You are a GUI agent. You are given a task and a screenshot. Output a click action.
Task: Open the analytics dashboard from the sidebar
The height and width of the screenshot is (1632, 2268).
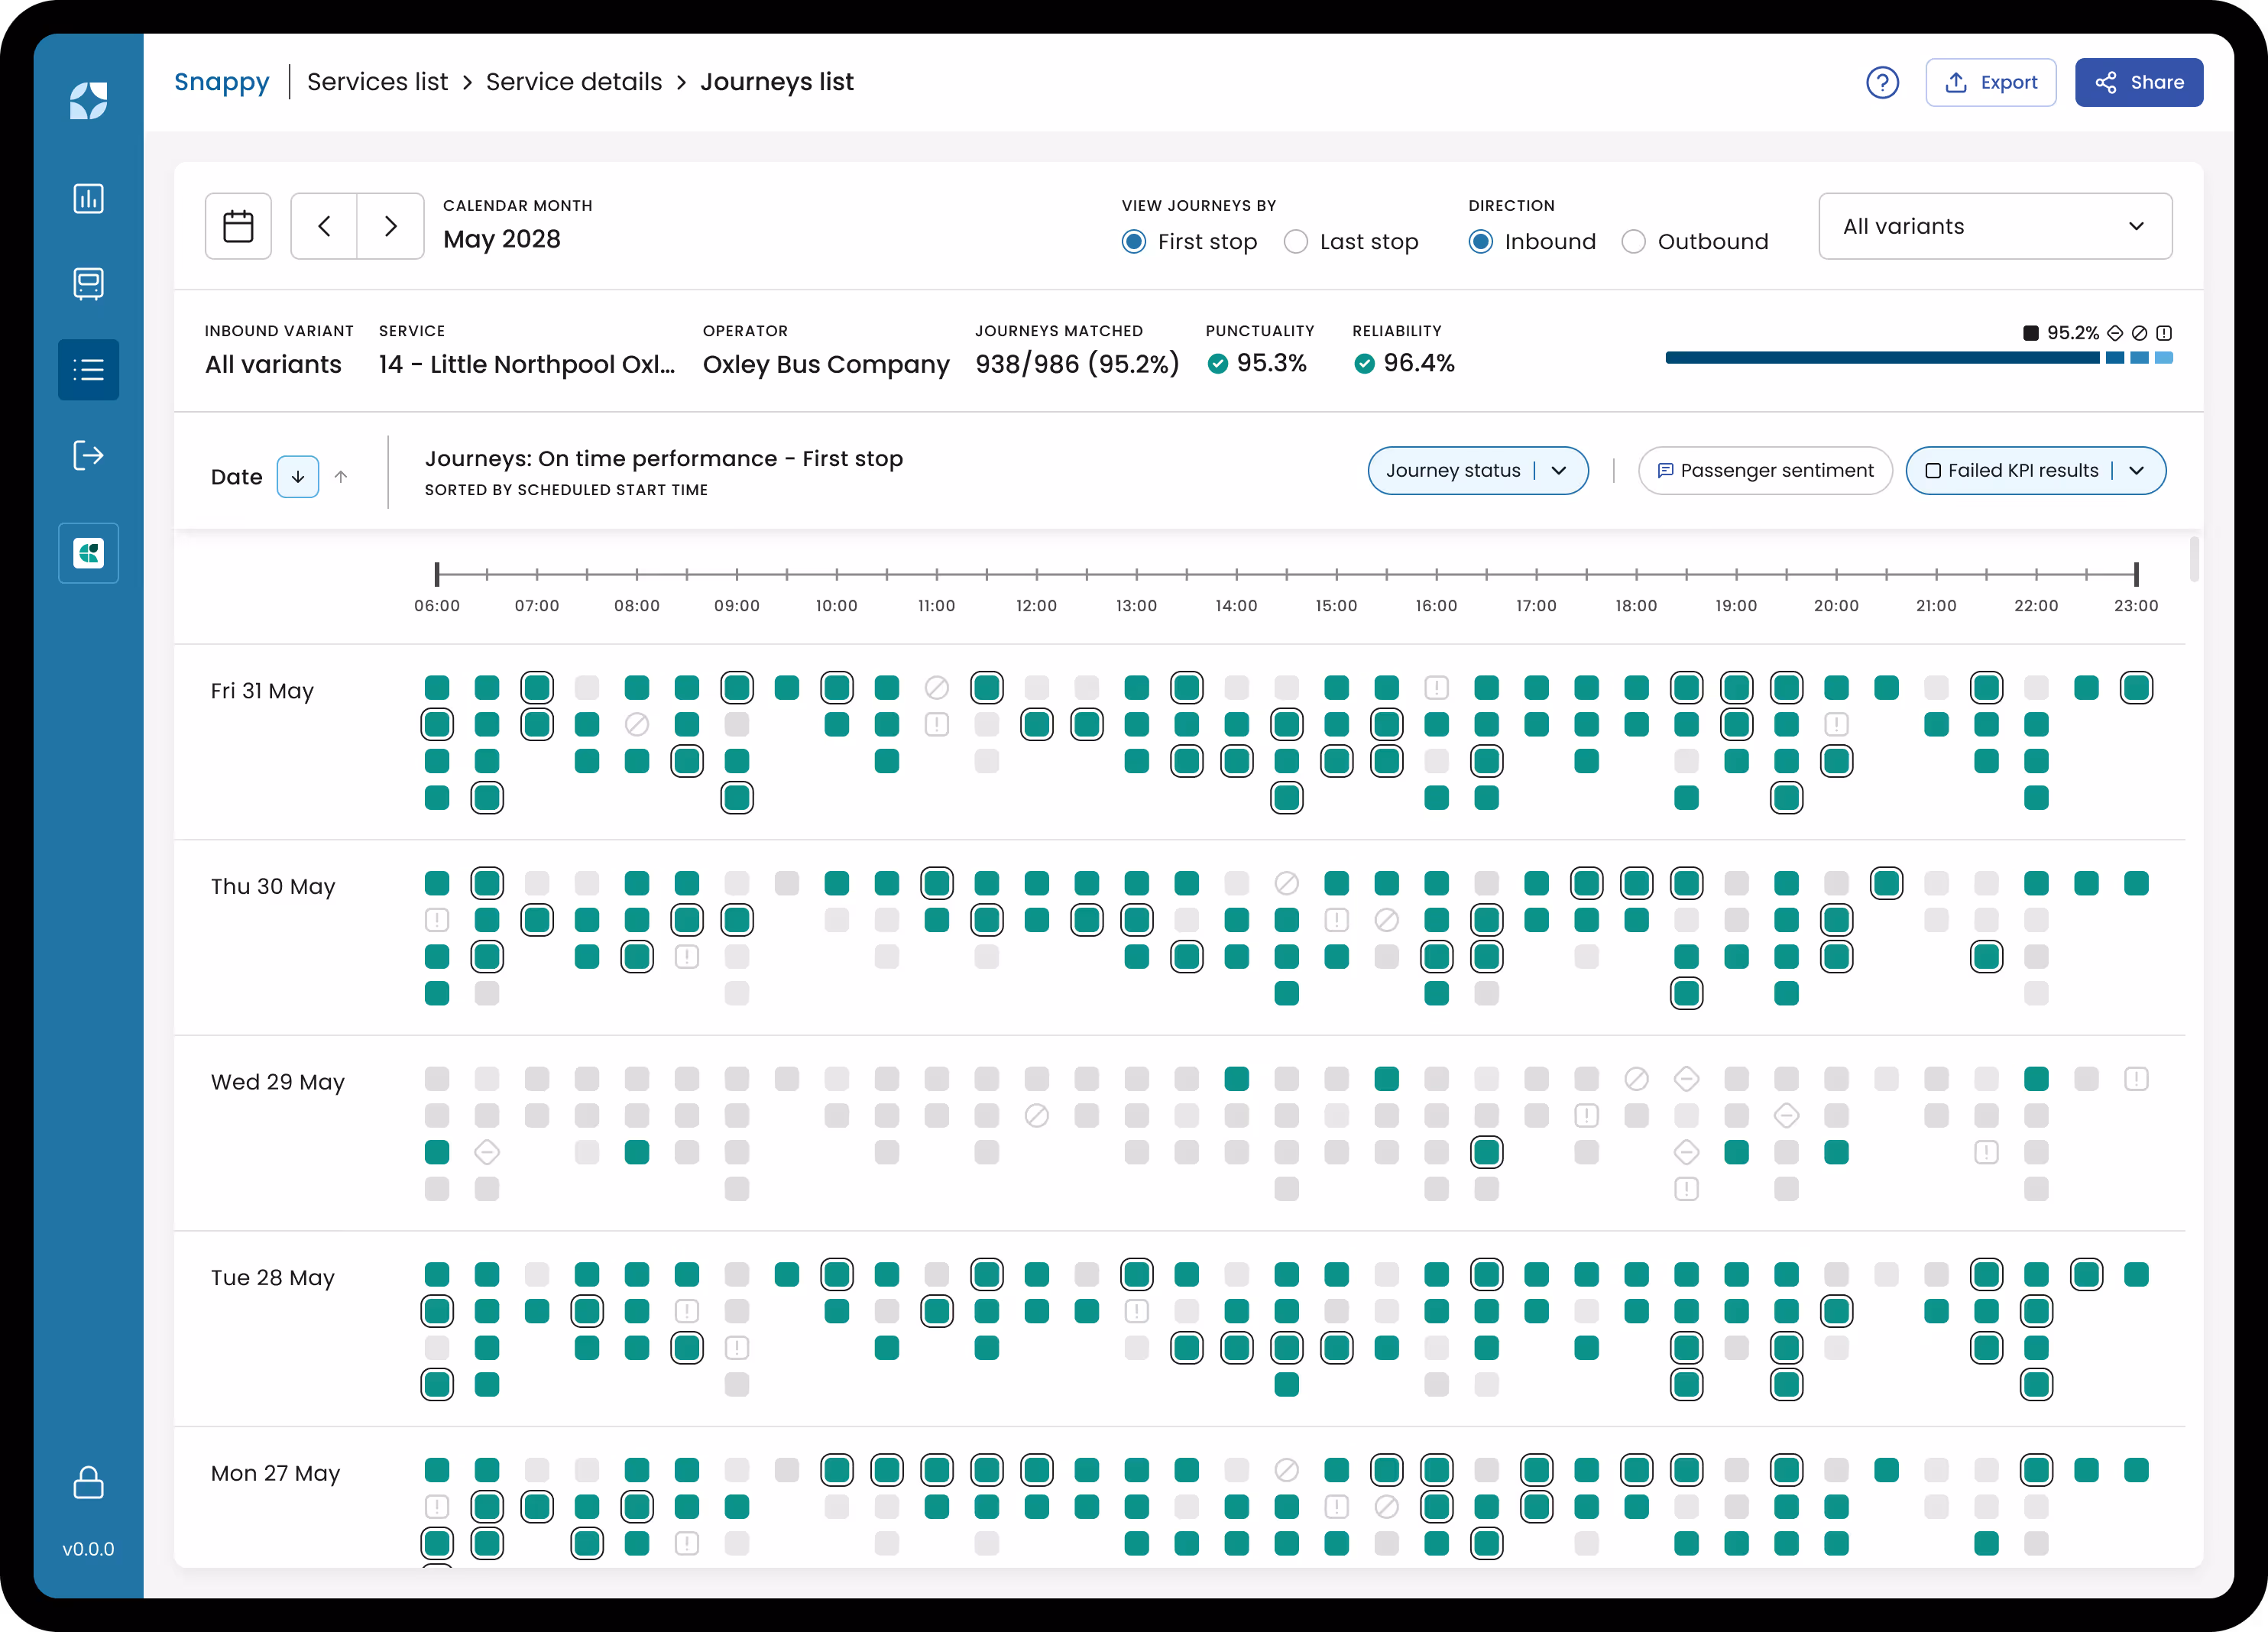(x=88, y=197)
